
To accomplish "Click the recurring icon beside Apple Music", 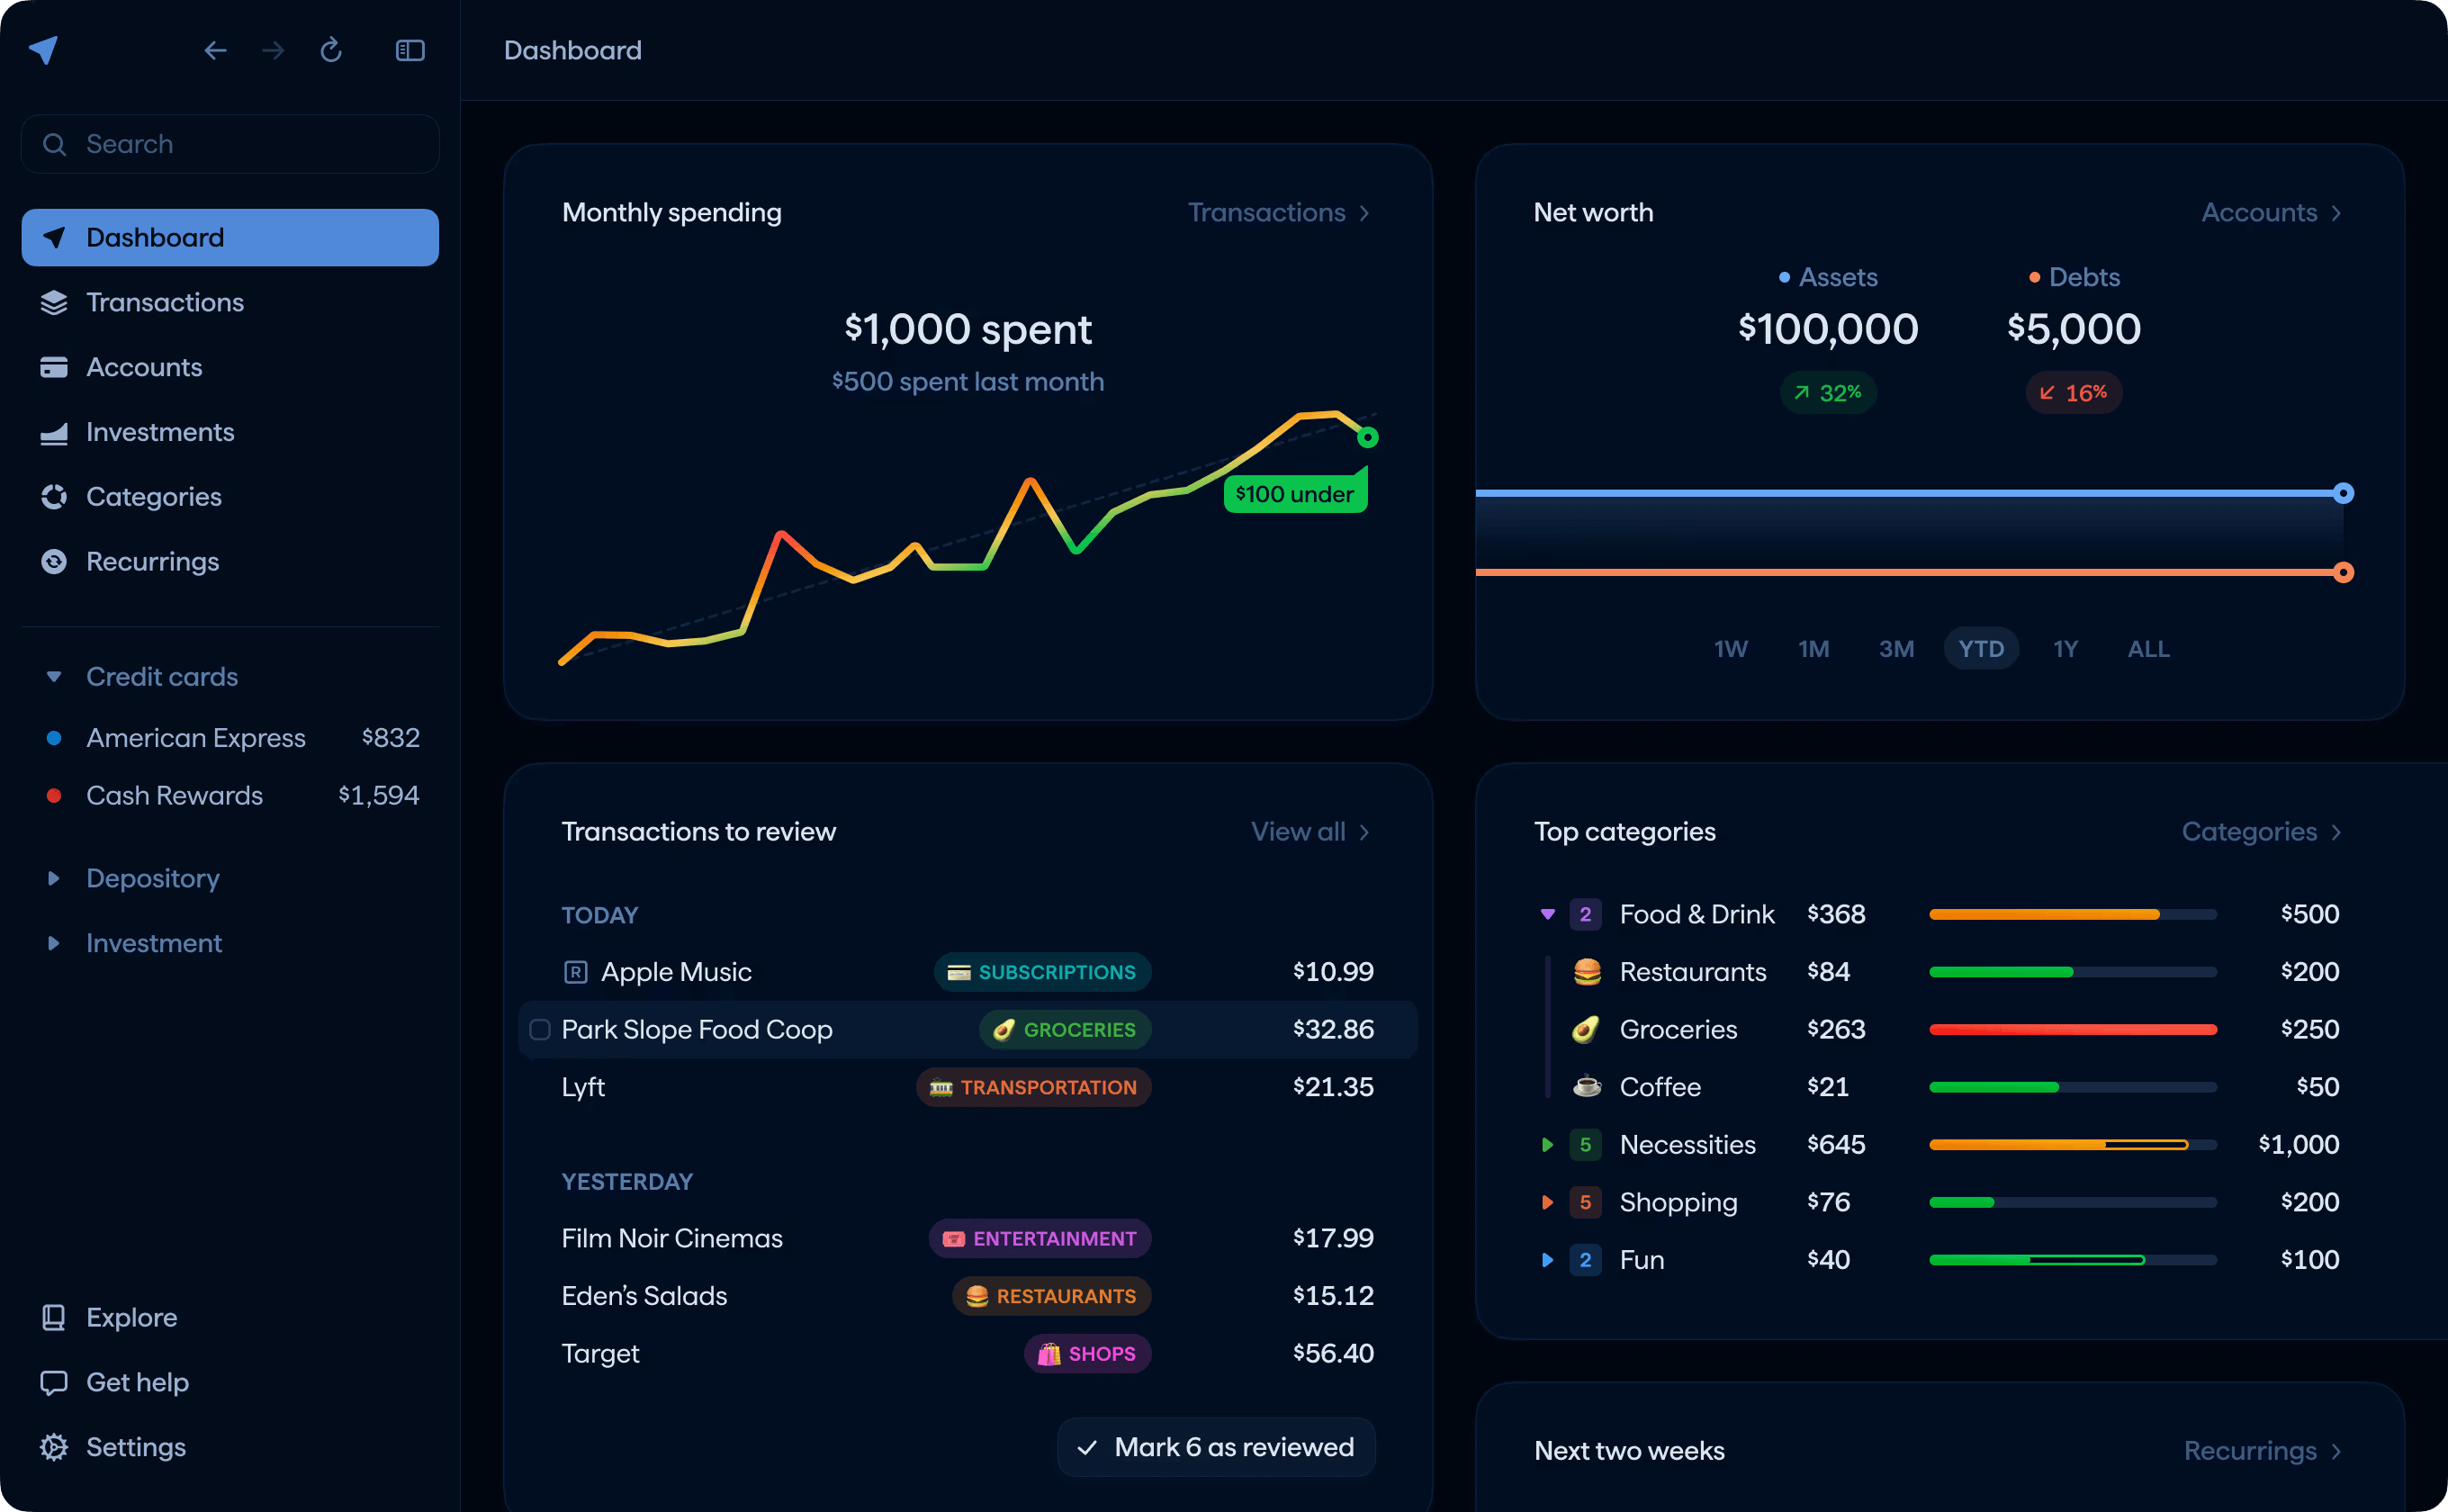I will [x=576, y=972].
